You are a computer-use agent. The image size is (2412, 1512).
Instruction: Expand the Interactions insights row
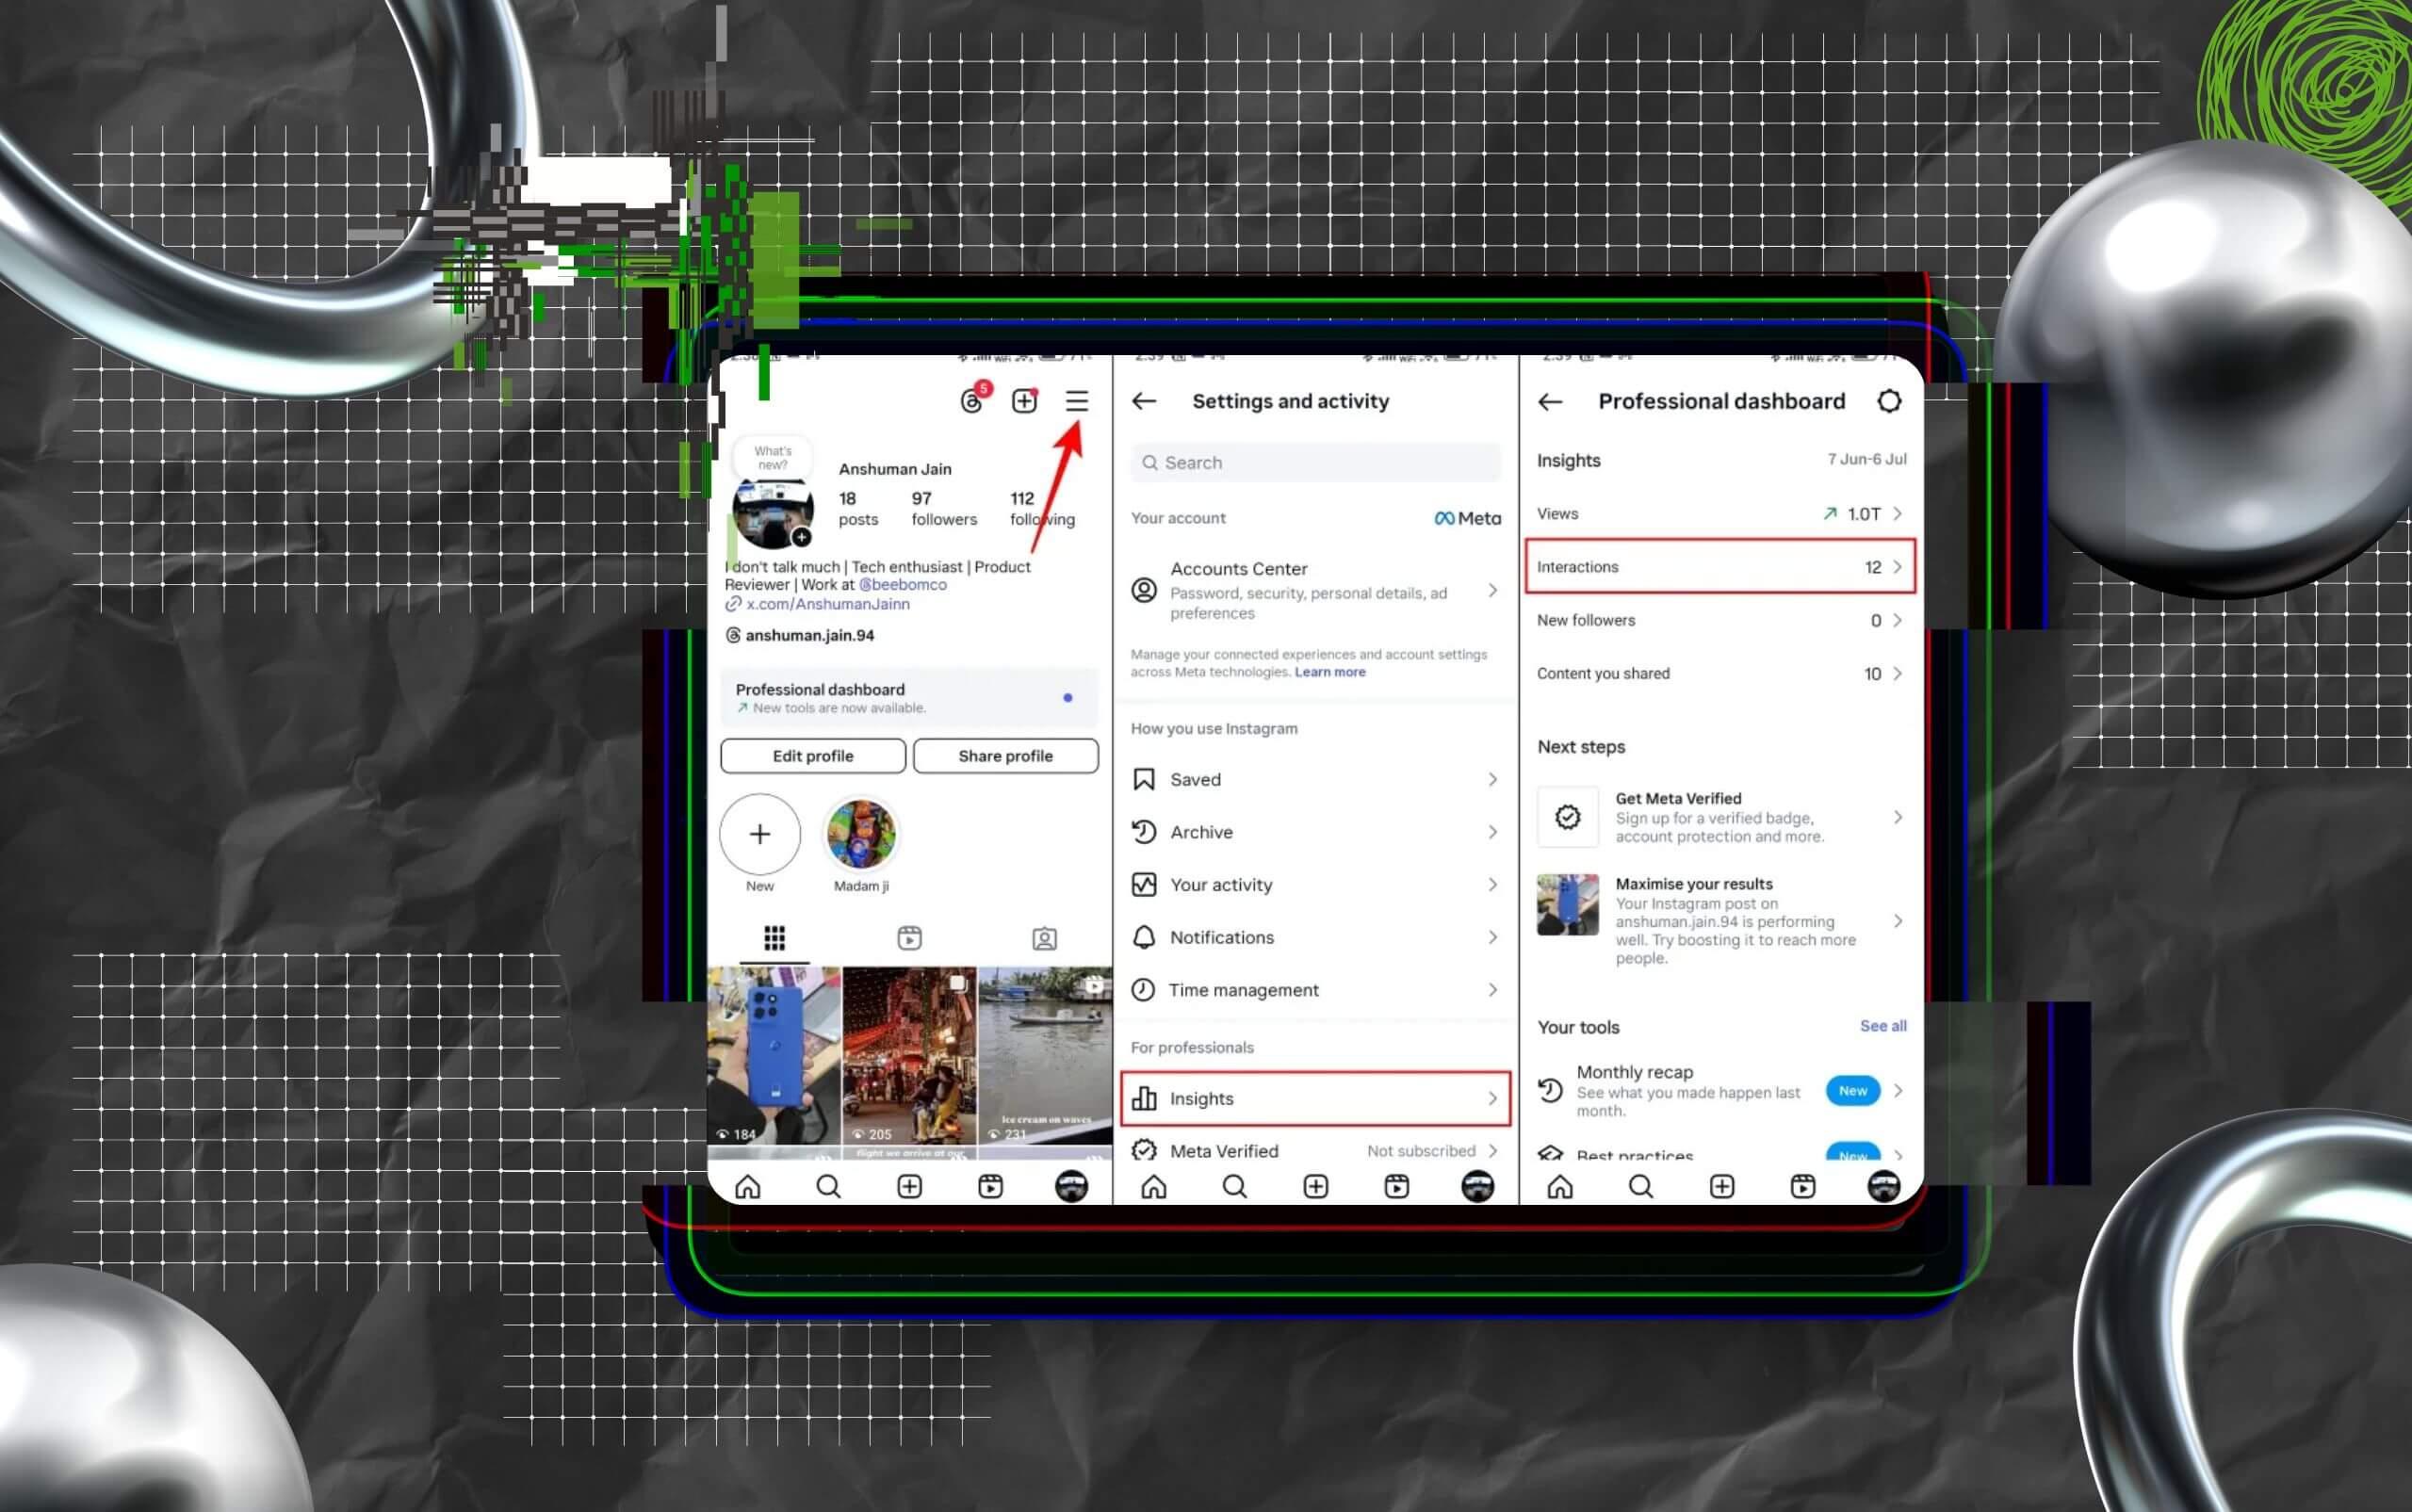1719,567
